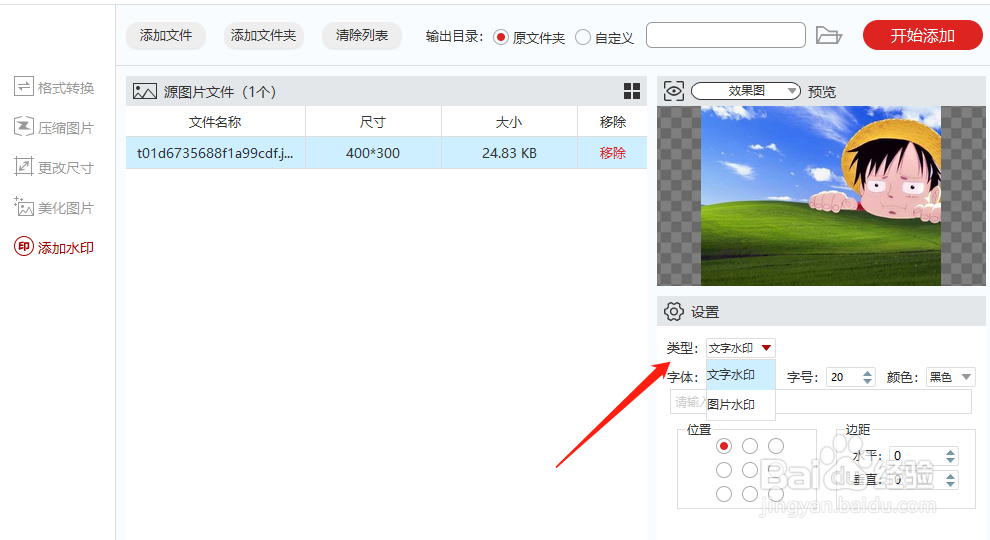Select middle-left watermark position radio
The image size is (990, 540).
tap(724, 470)
